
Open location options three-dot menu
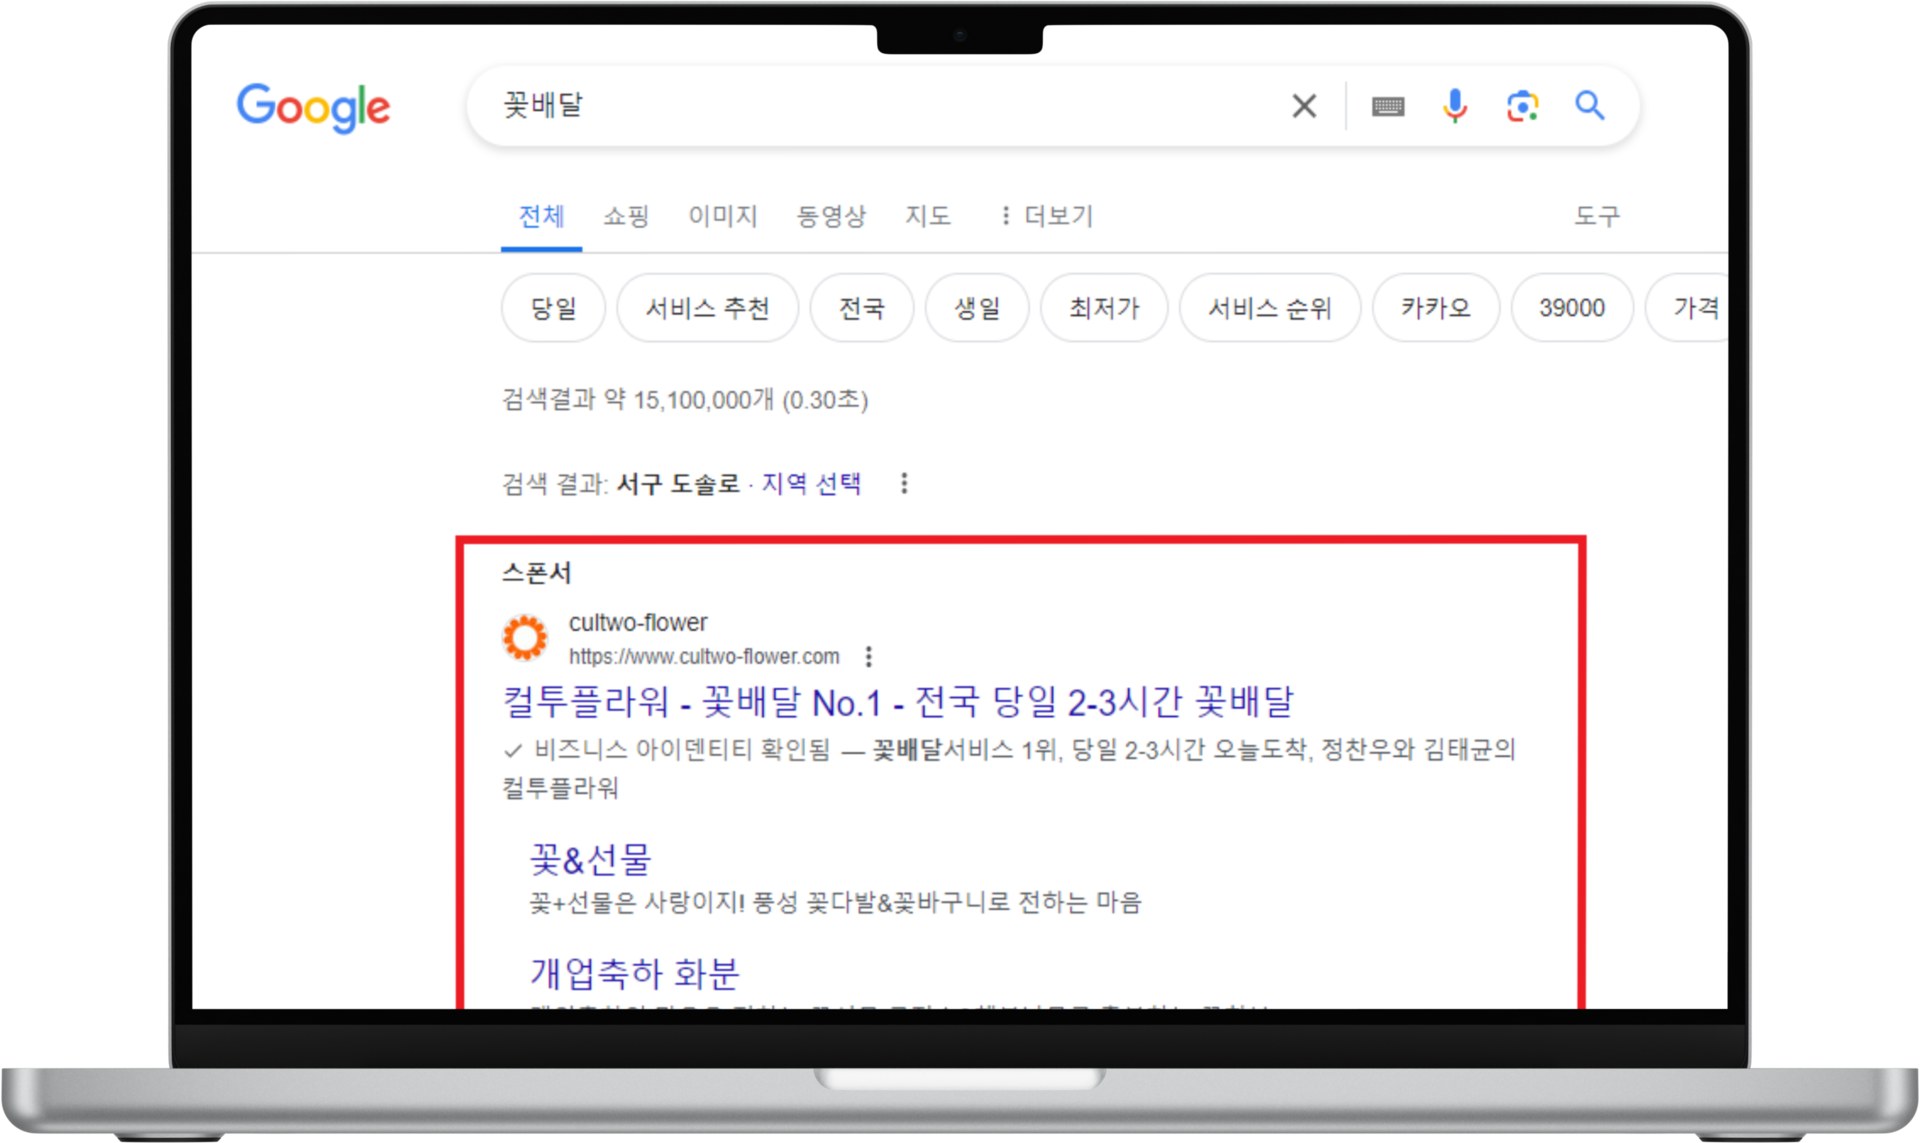(x=904, y=484)
